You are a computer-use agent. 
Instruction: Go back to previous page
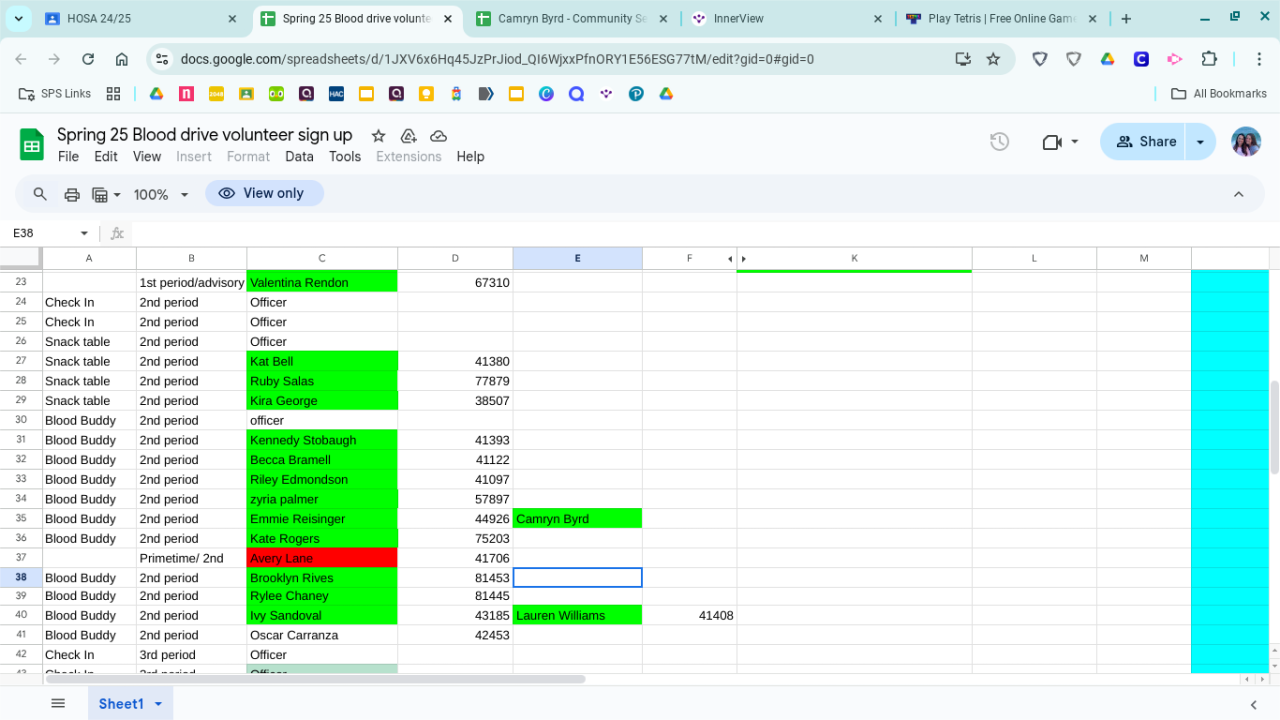pyautogui.click(x=21, y=59)
